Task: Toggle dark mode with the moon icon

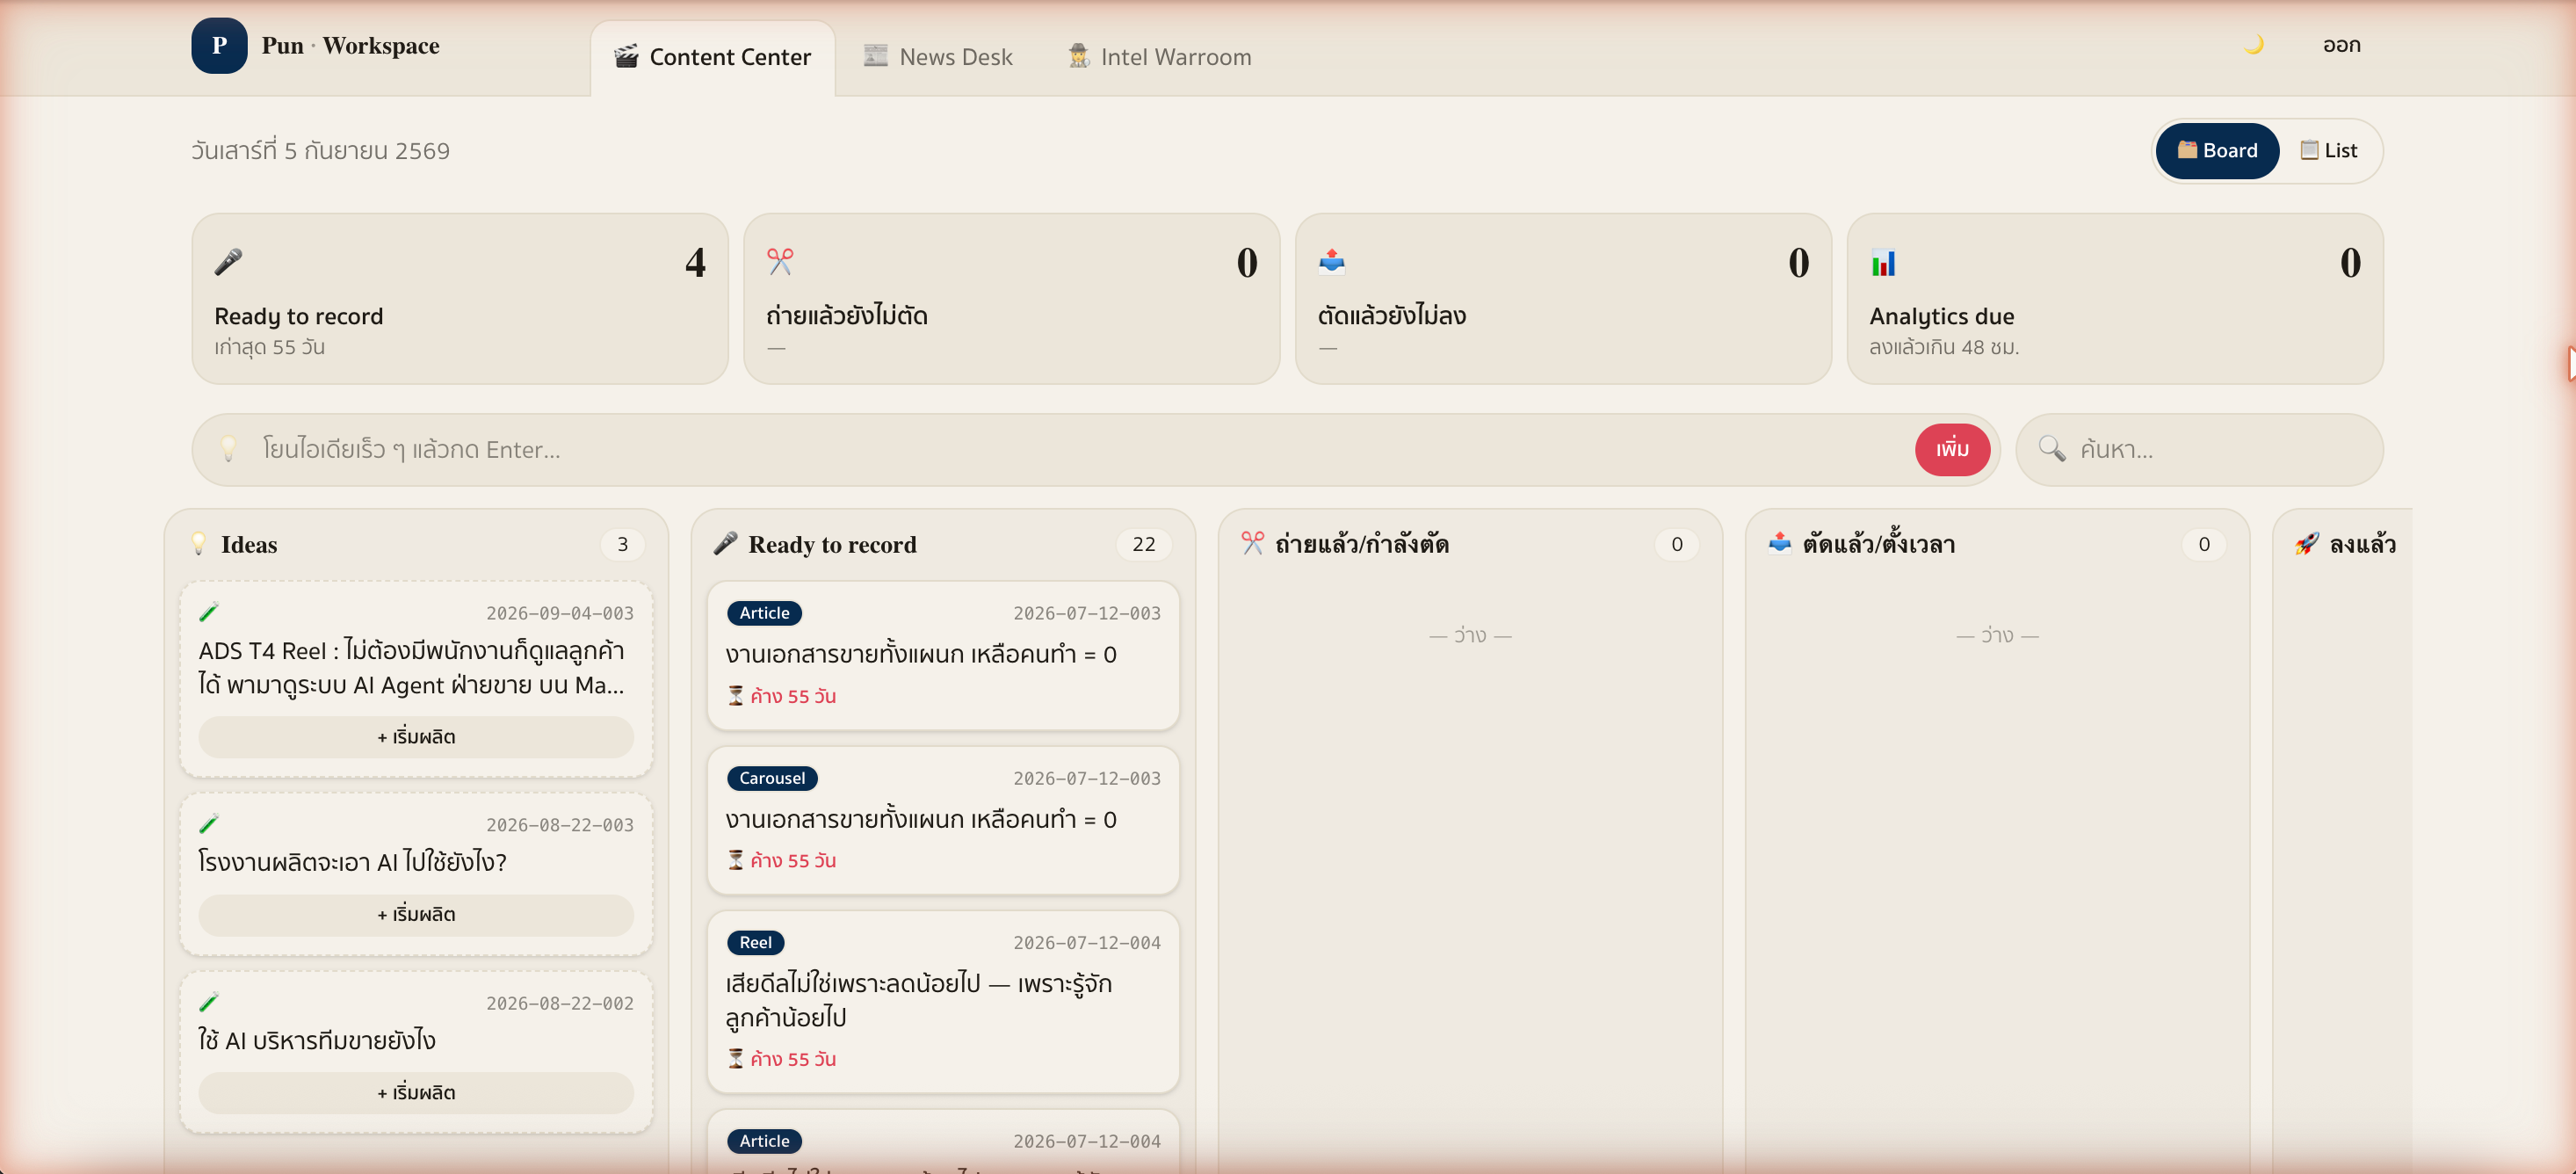Action: [x=2254, y=45]
